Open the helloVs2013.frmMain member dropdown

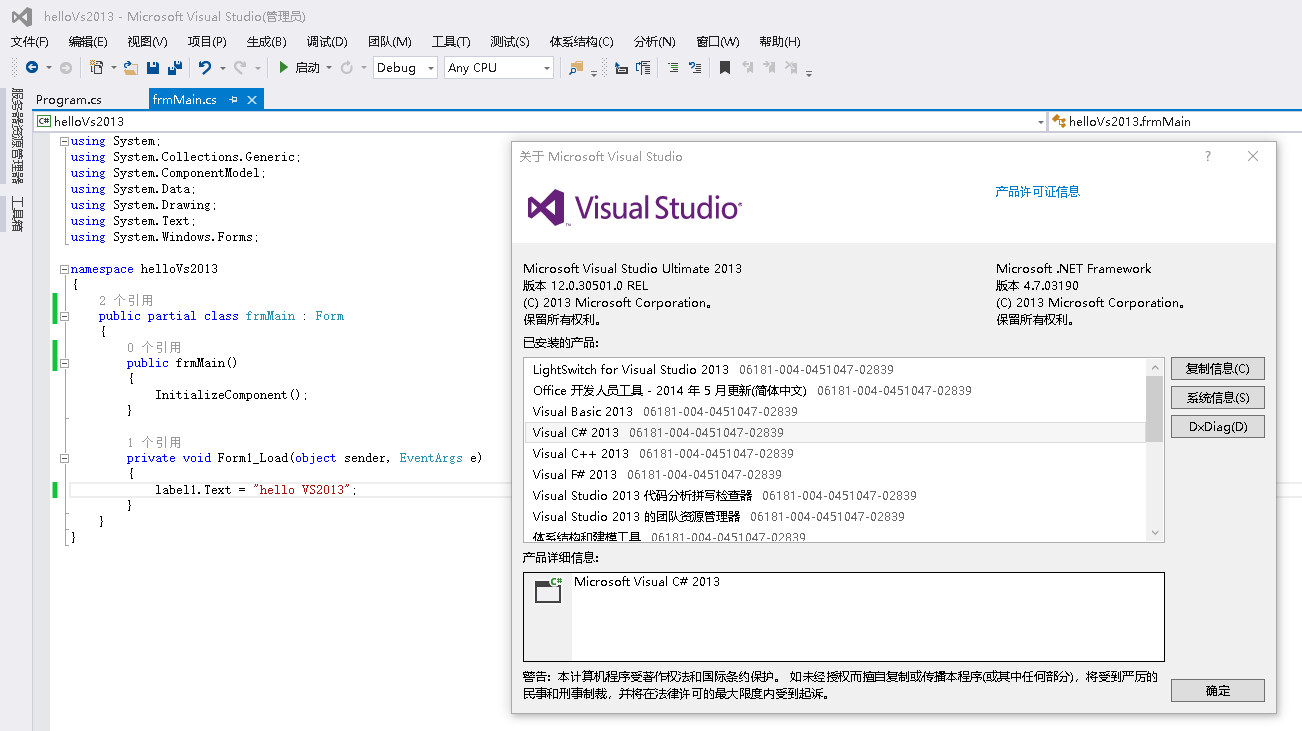click(x=1174, y=121)
